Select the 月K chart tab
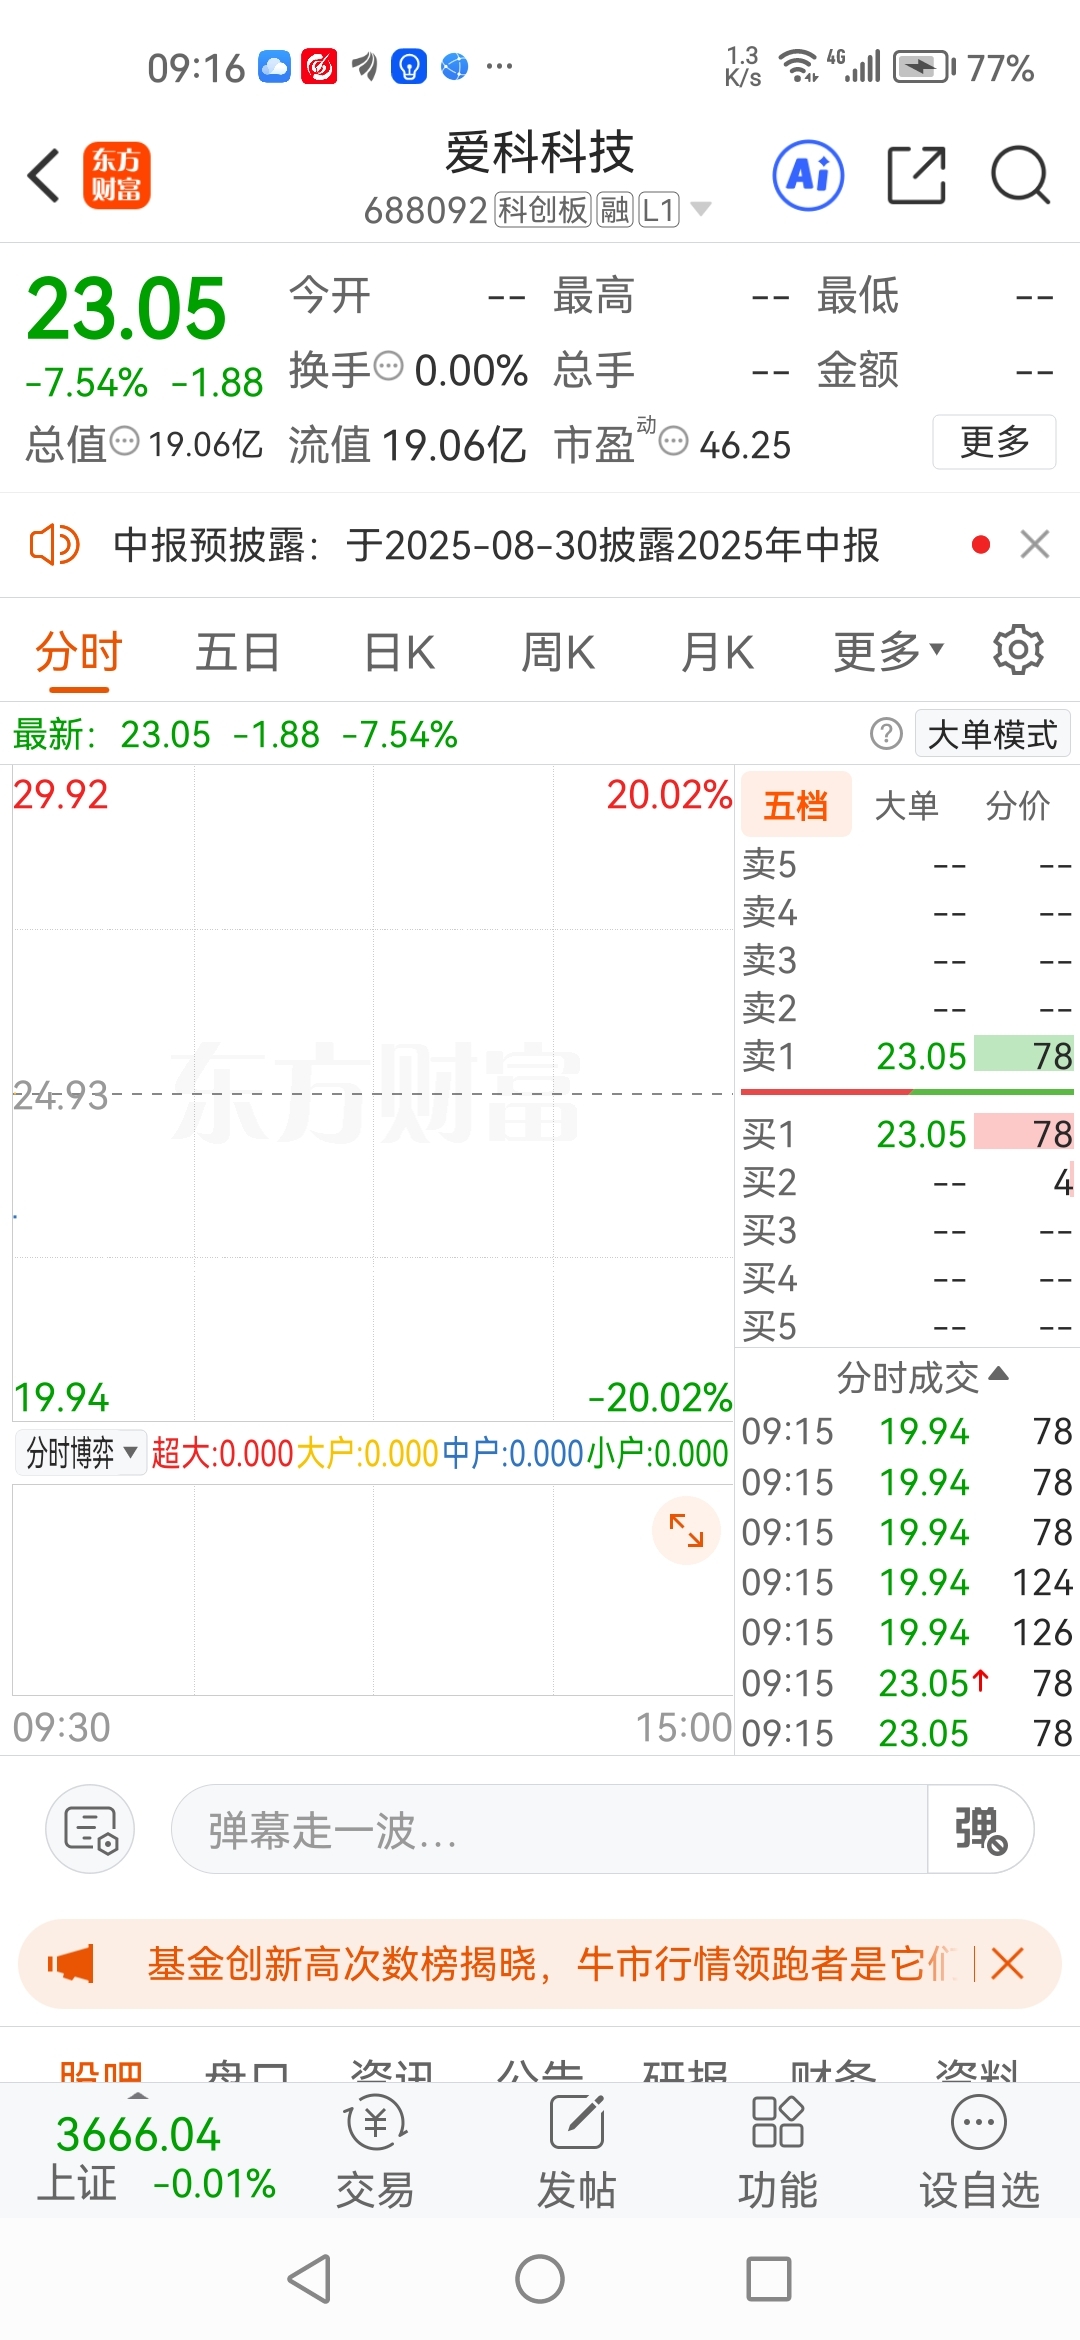 click(717, 652)
